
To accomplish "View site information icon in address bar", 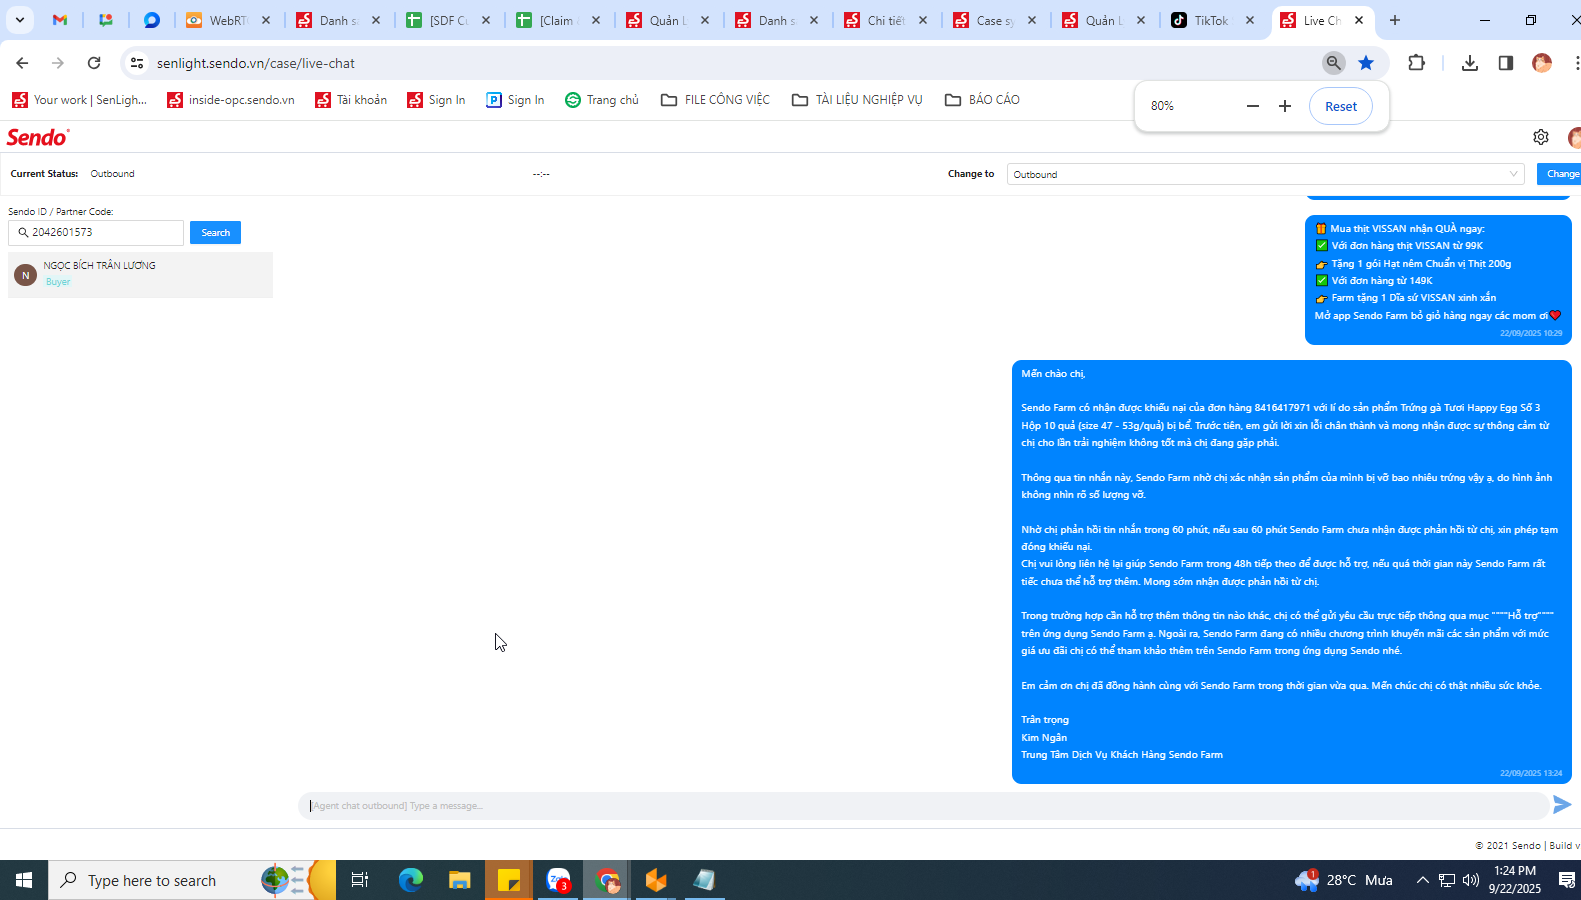I will (137, 63).
